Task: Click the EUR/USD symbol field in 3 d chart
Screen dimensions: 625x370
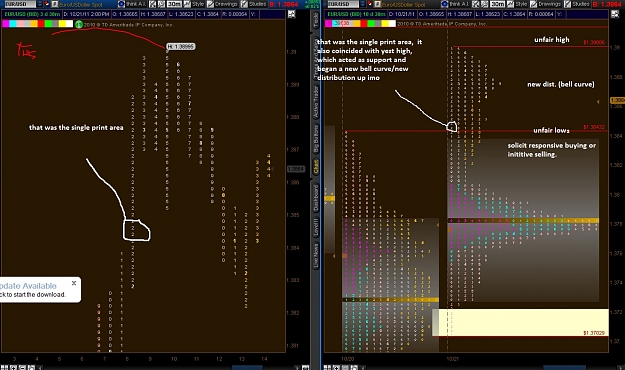Action: tap(20, 4)
